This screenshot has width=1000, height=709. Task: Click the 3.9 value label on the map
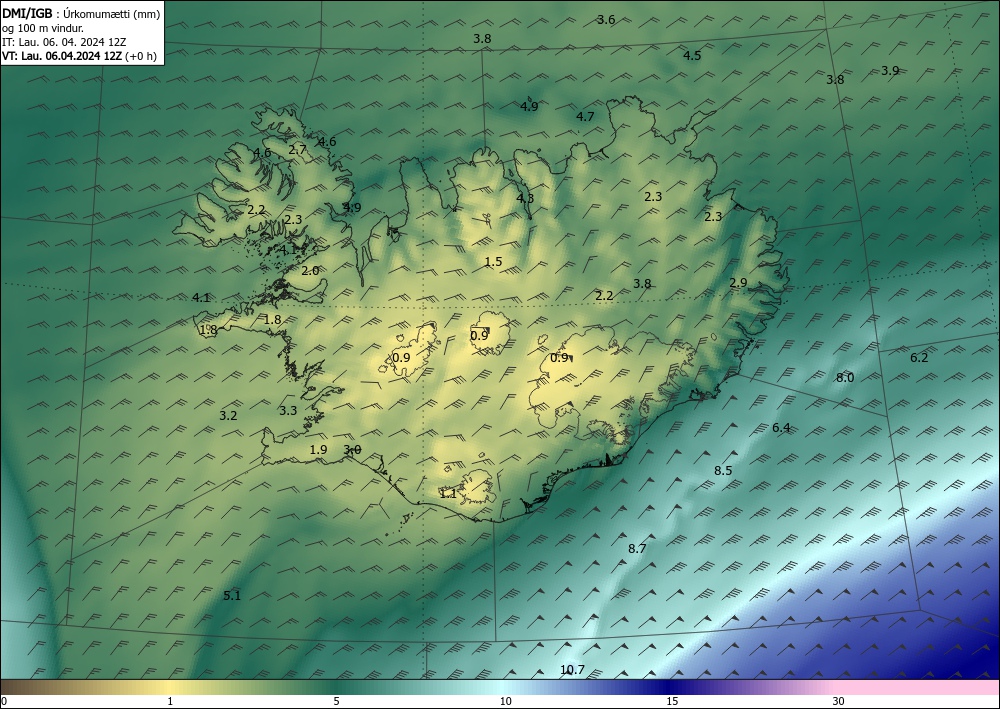pyautogui.click(x=890, y=71)
